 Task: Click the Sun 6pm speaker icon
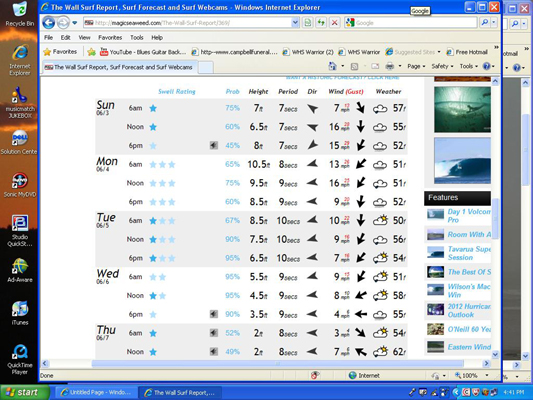pos(213,145)
